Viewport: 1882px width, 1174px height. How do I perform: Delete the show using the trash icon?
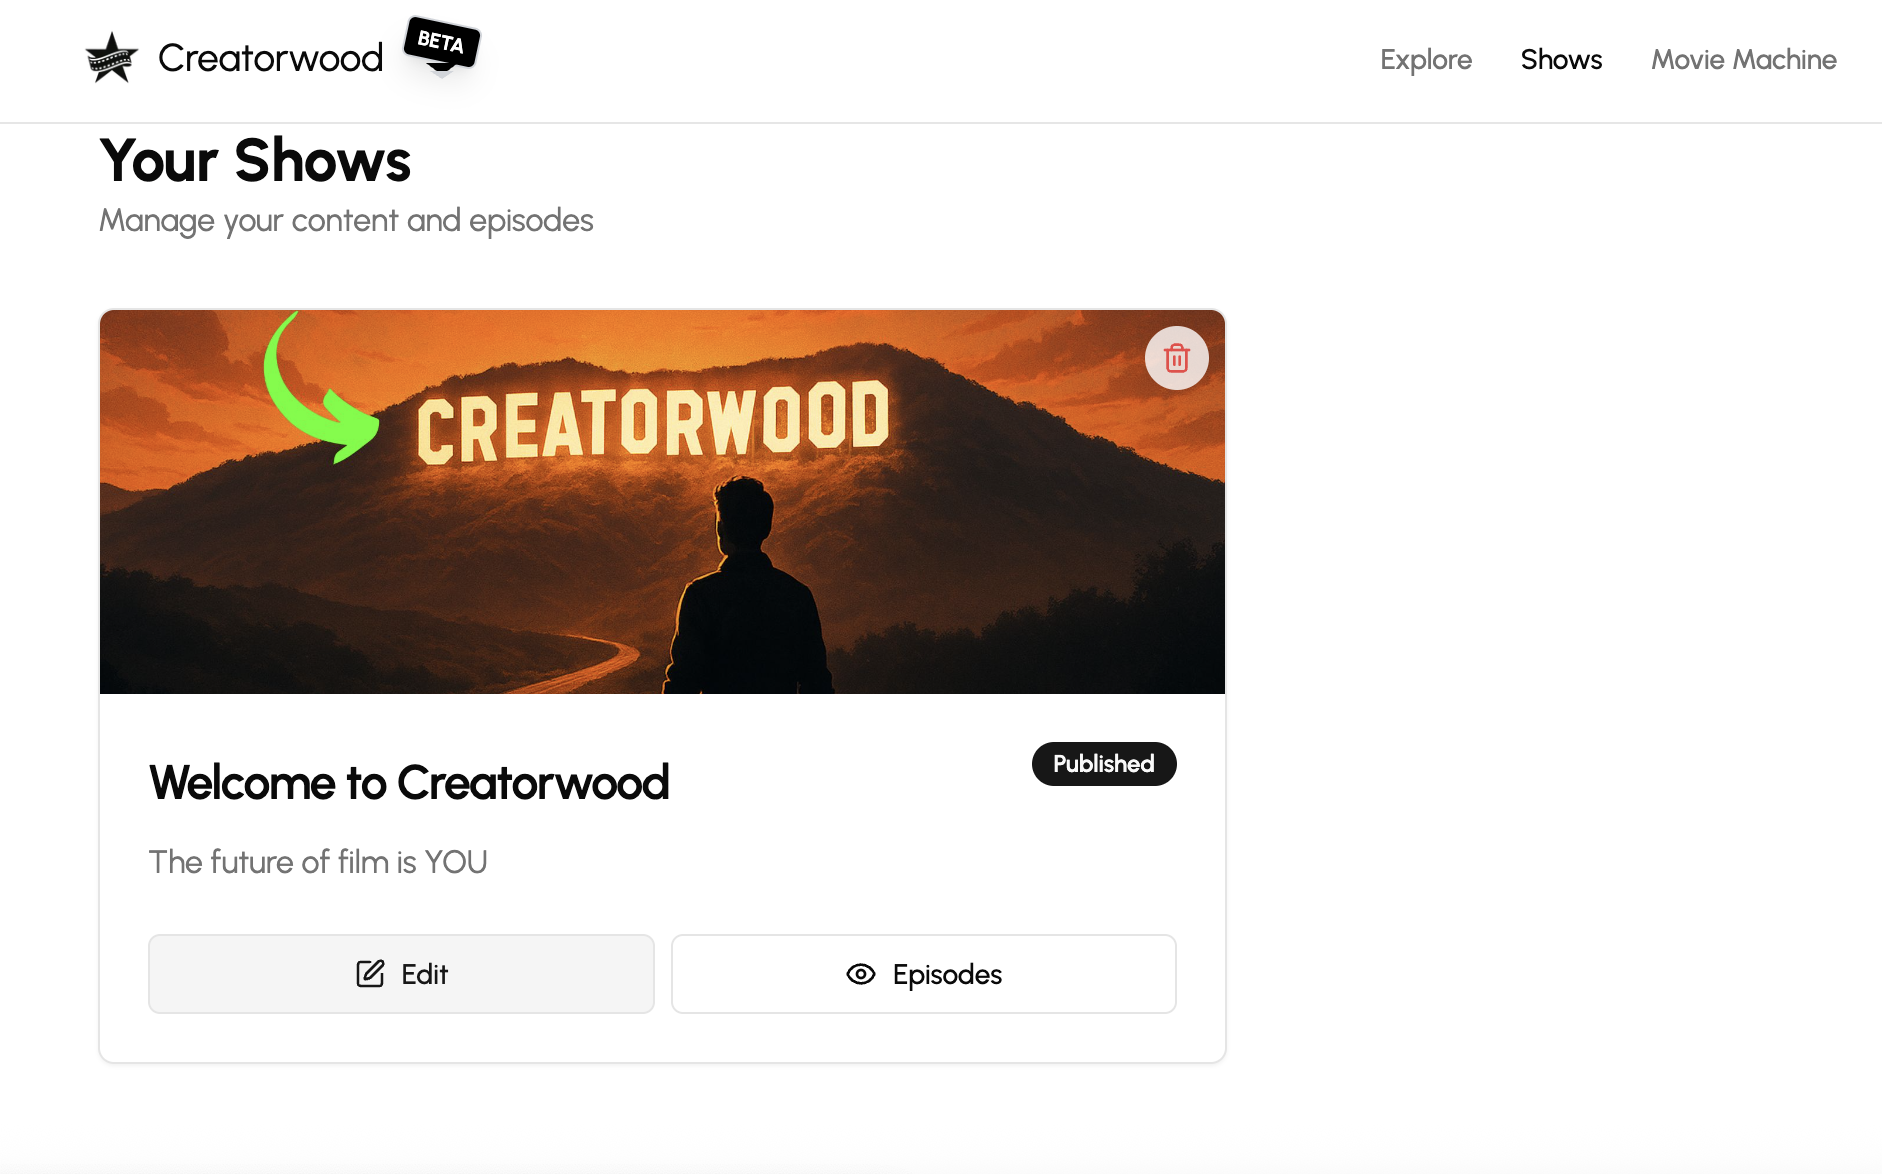click(x=1176, y=358)
